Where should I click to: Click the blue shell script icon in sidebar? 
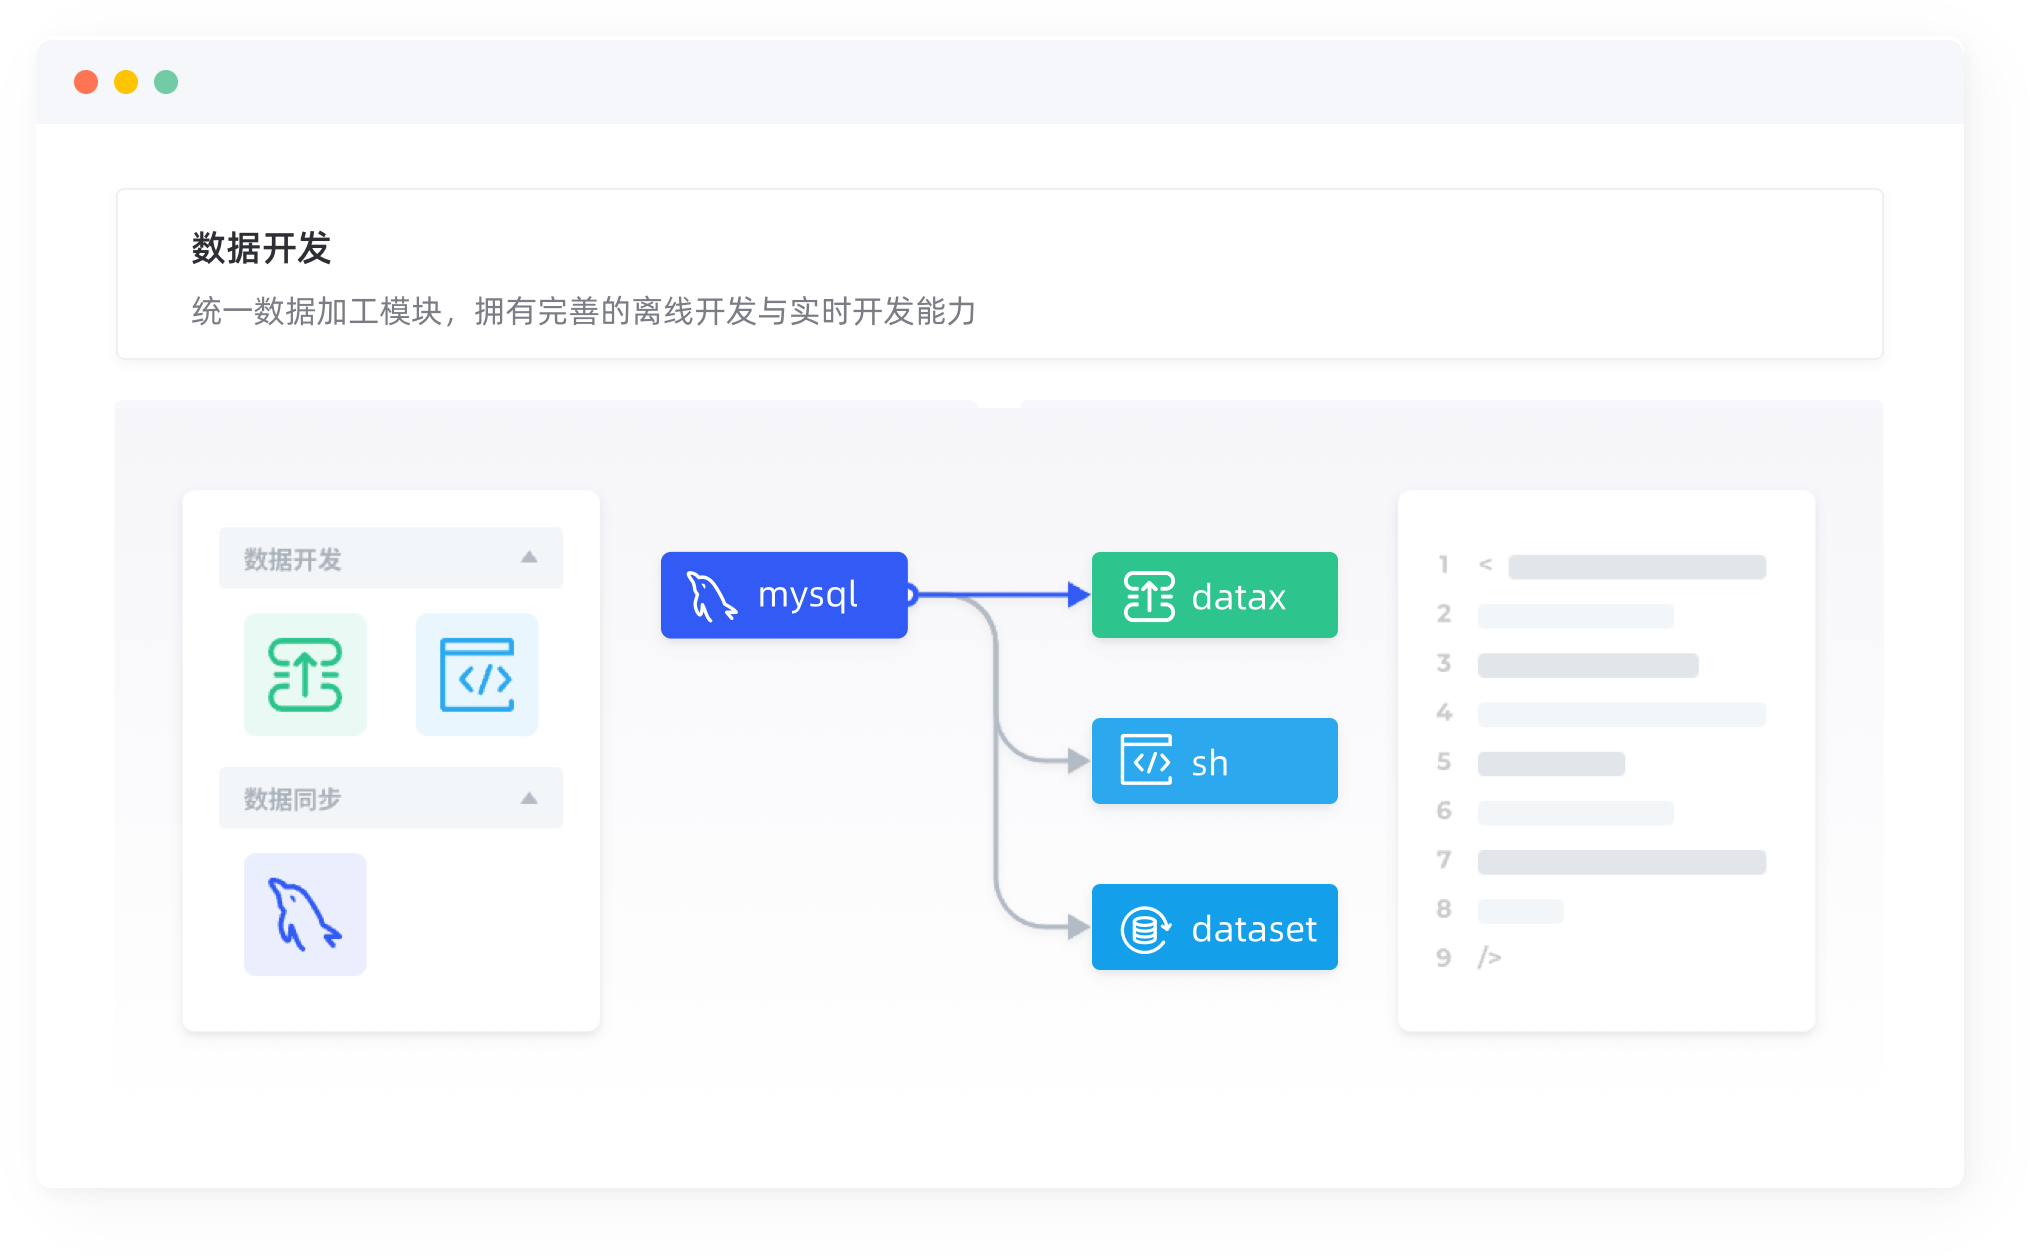(477, 675)
